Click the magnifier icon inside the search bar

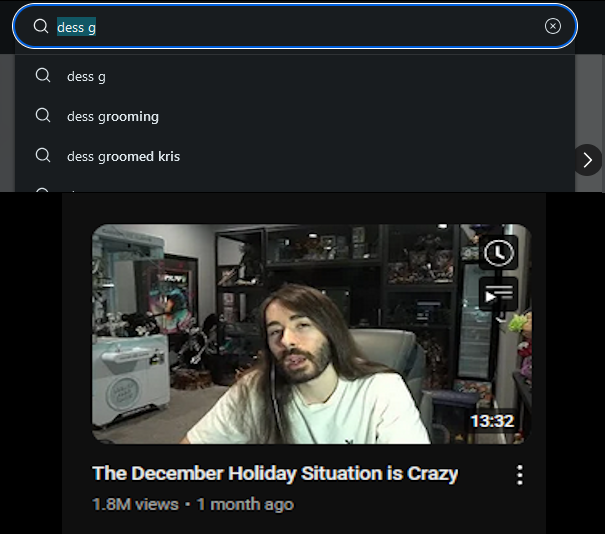(41, 26)
